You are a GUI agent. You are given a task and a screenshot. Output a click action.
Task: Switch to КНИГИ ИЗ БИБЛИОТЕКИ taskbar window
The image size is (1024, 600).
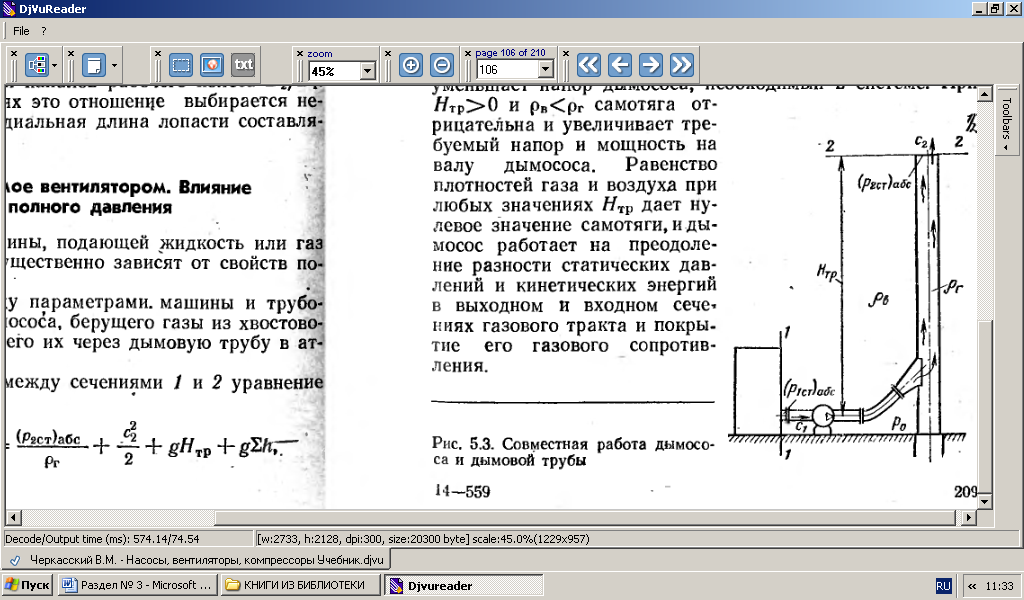coord(301,585)
